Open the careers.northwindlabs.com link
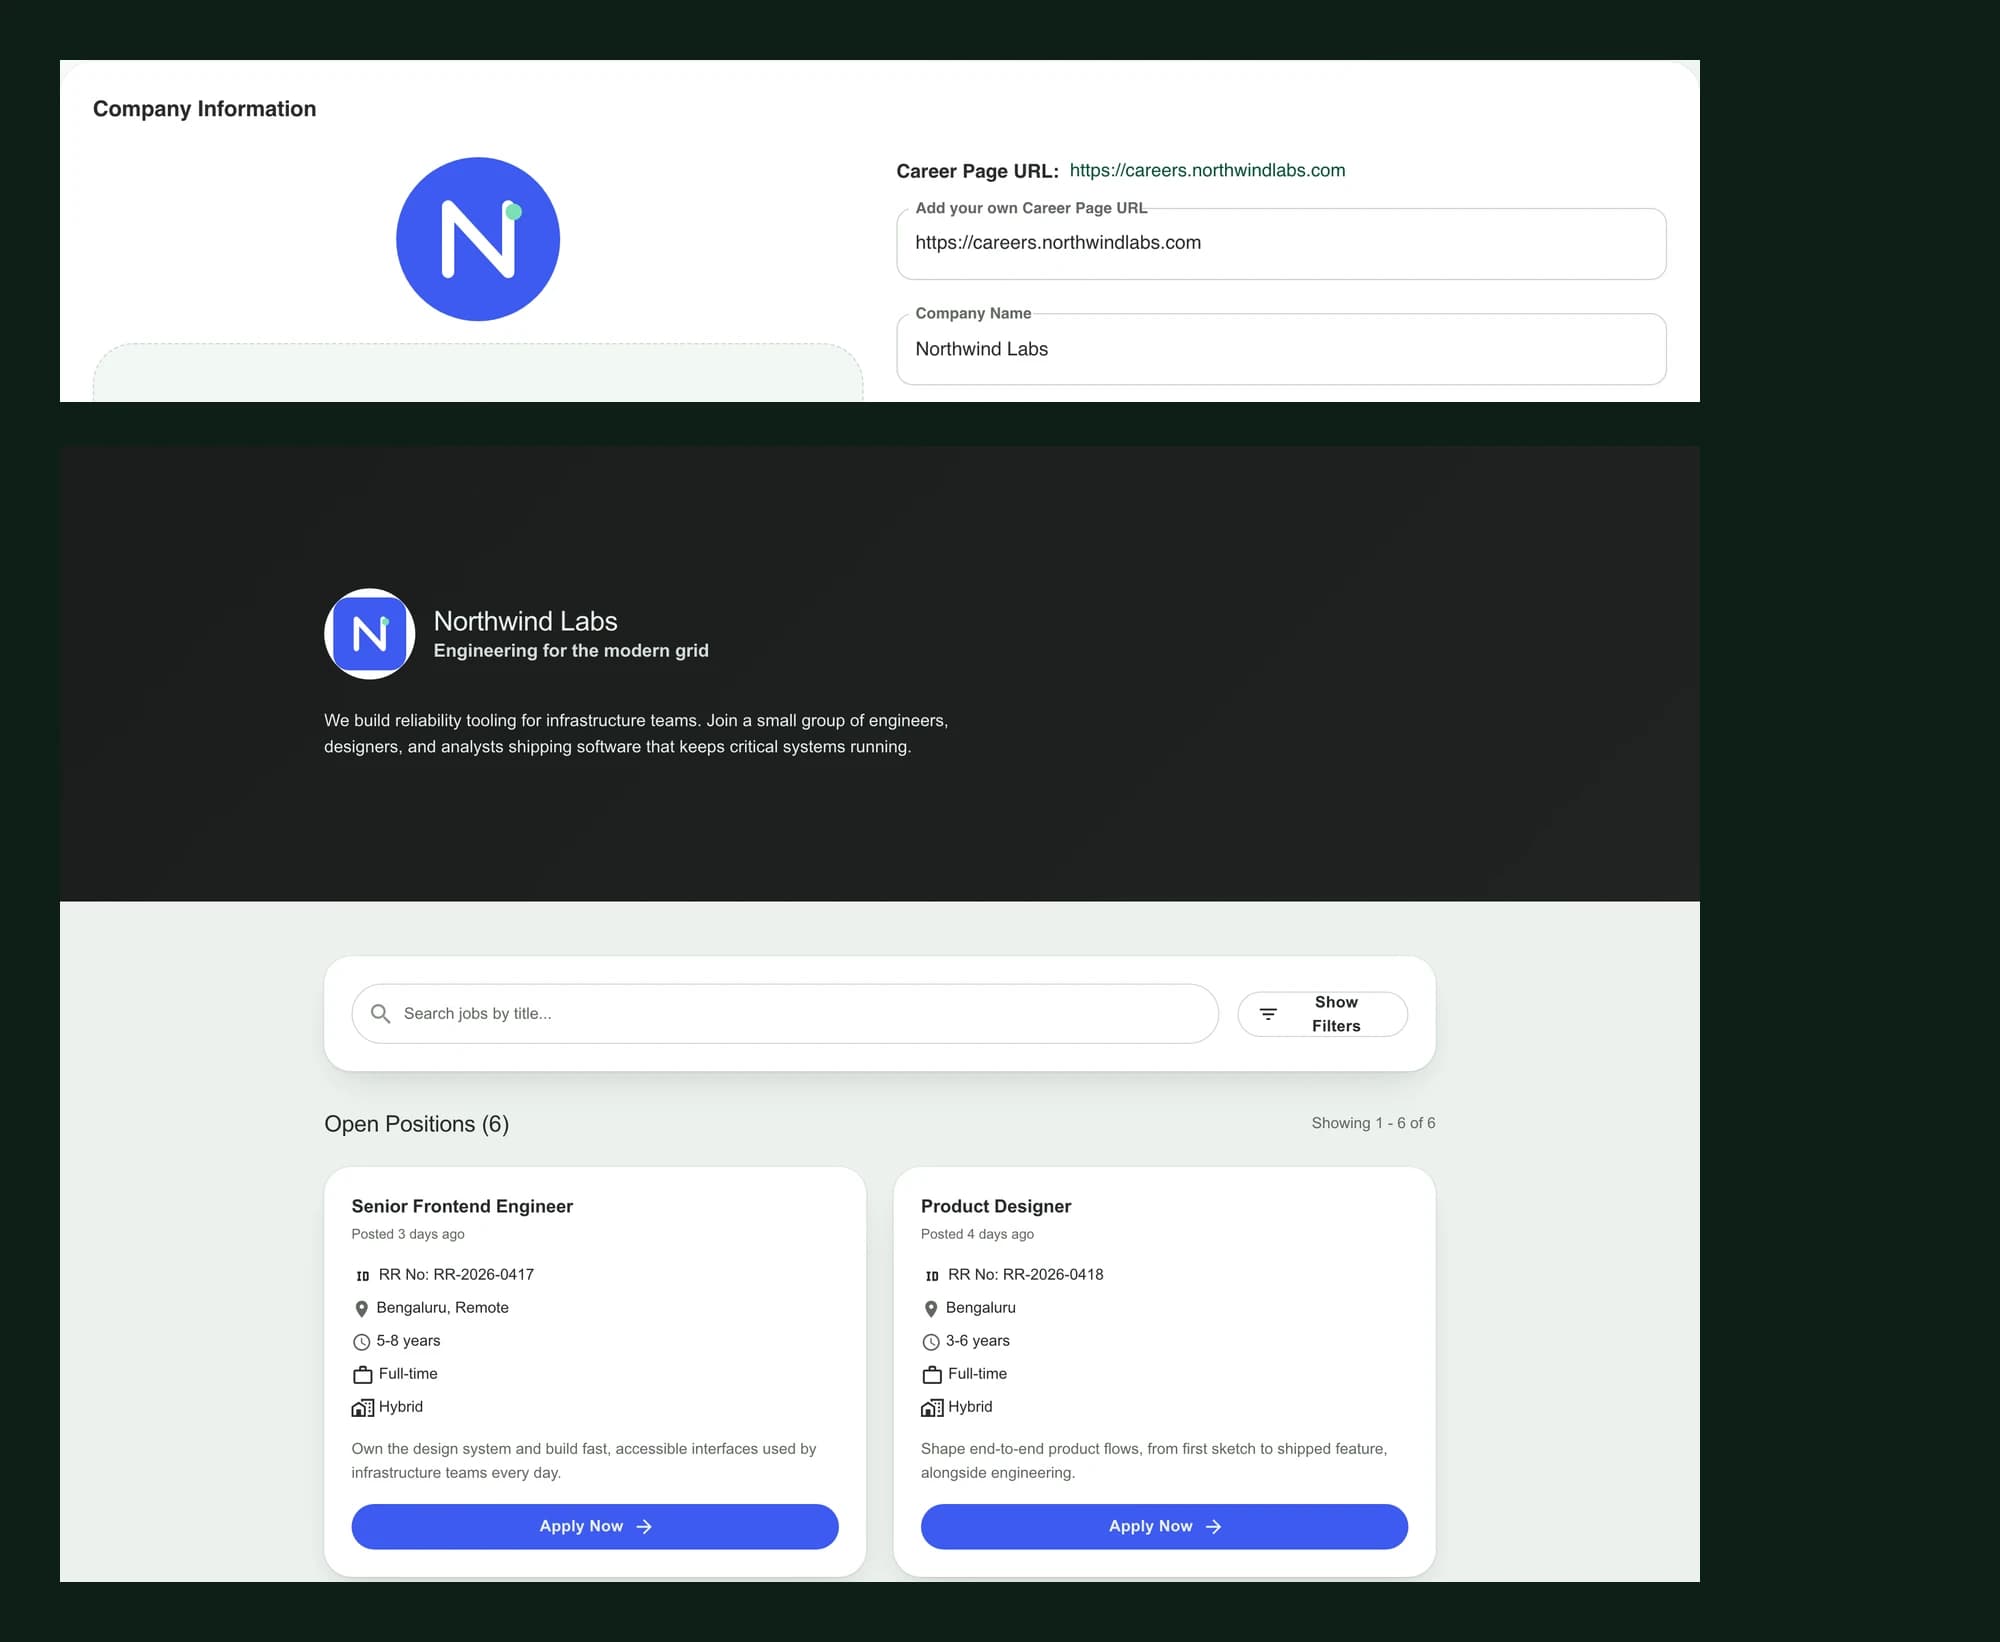 tap(1207, 170)
